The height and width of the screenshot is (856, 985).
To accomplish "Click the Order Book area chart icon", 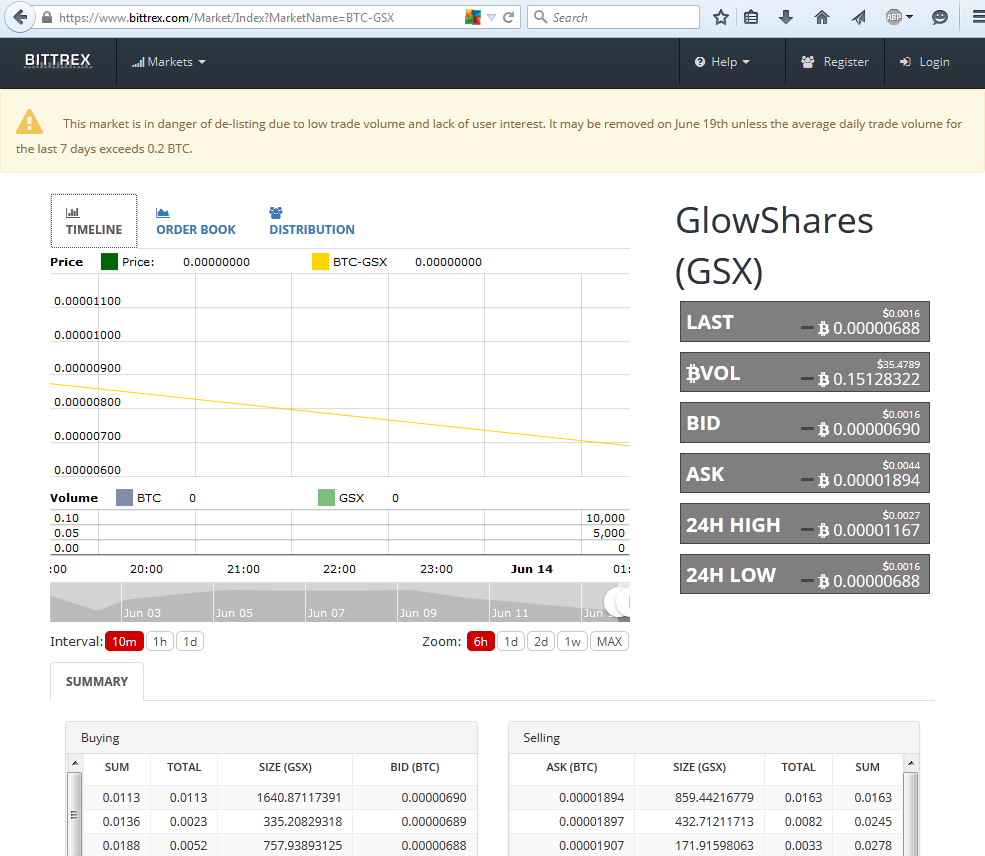I will 163,213.
